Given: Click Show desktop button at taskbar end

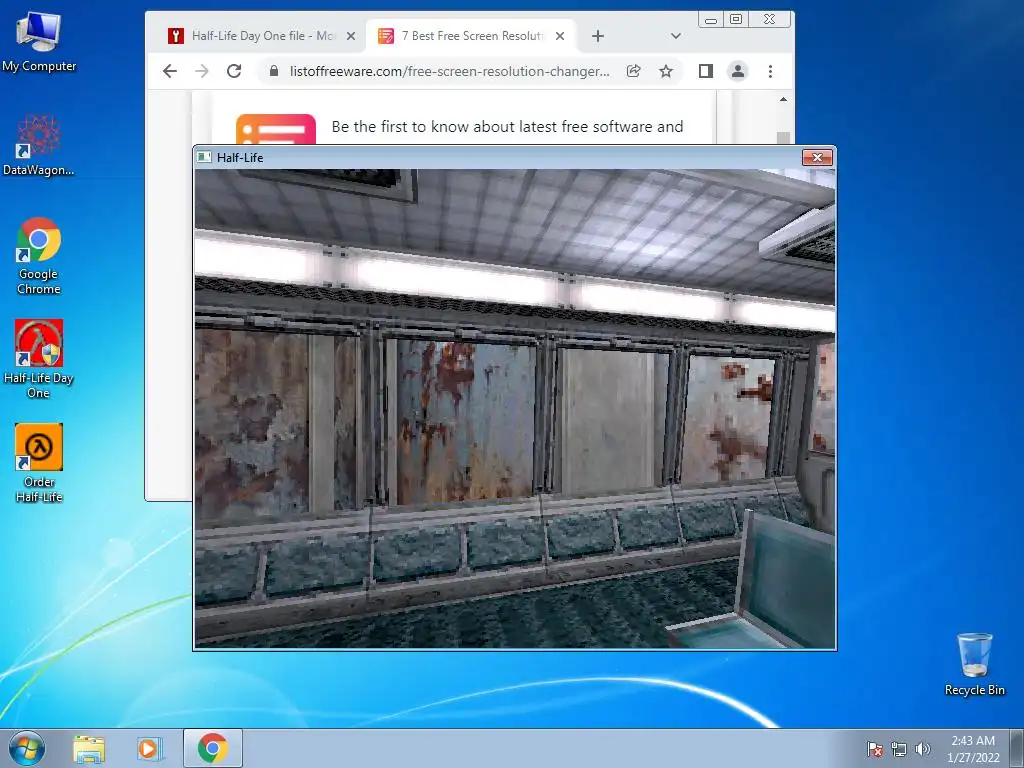Looking at the screenshot, I should click(1017, 748).
